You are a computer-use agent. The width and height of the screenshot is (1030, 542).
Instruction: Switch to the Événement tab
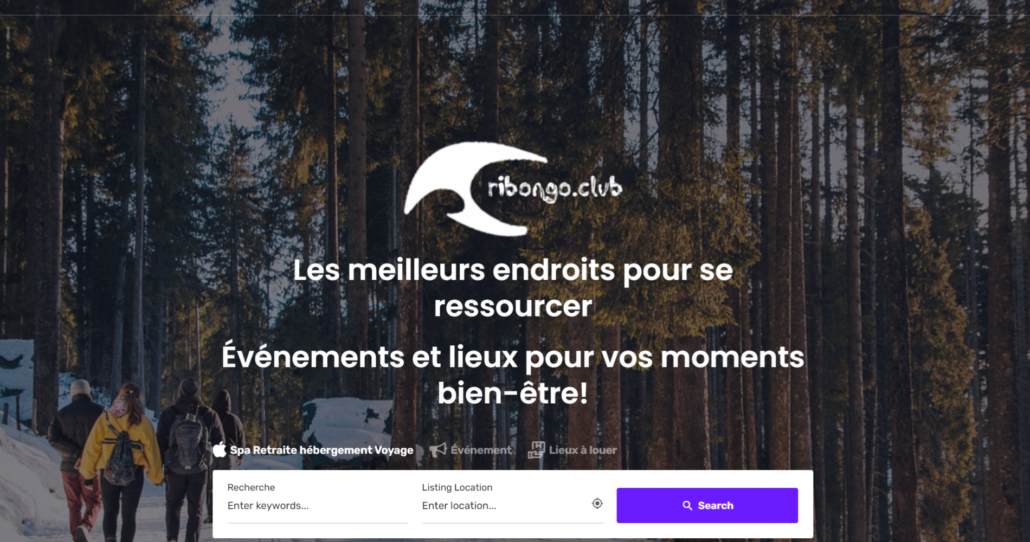(470, 450)
